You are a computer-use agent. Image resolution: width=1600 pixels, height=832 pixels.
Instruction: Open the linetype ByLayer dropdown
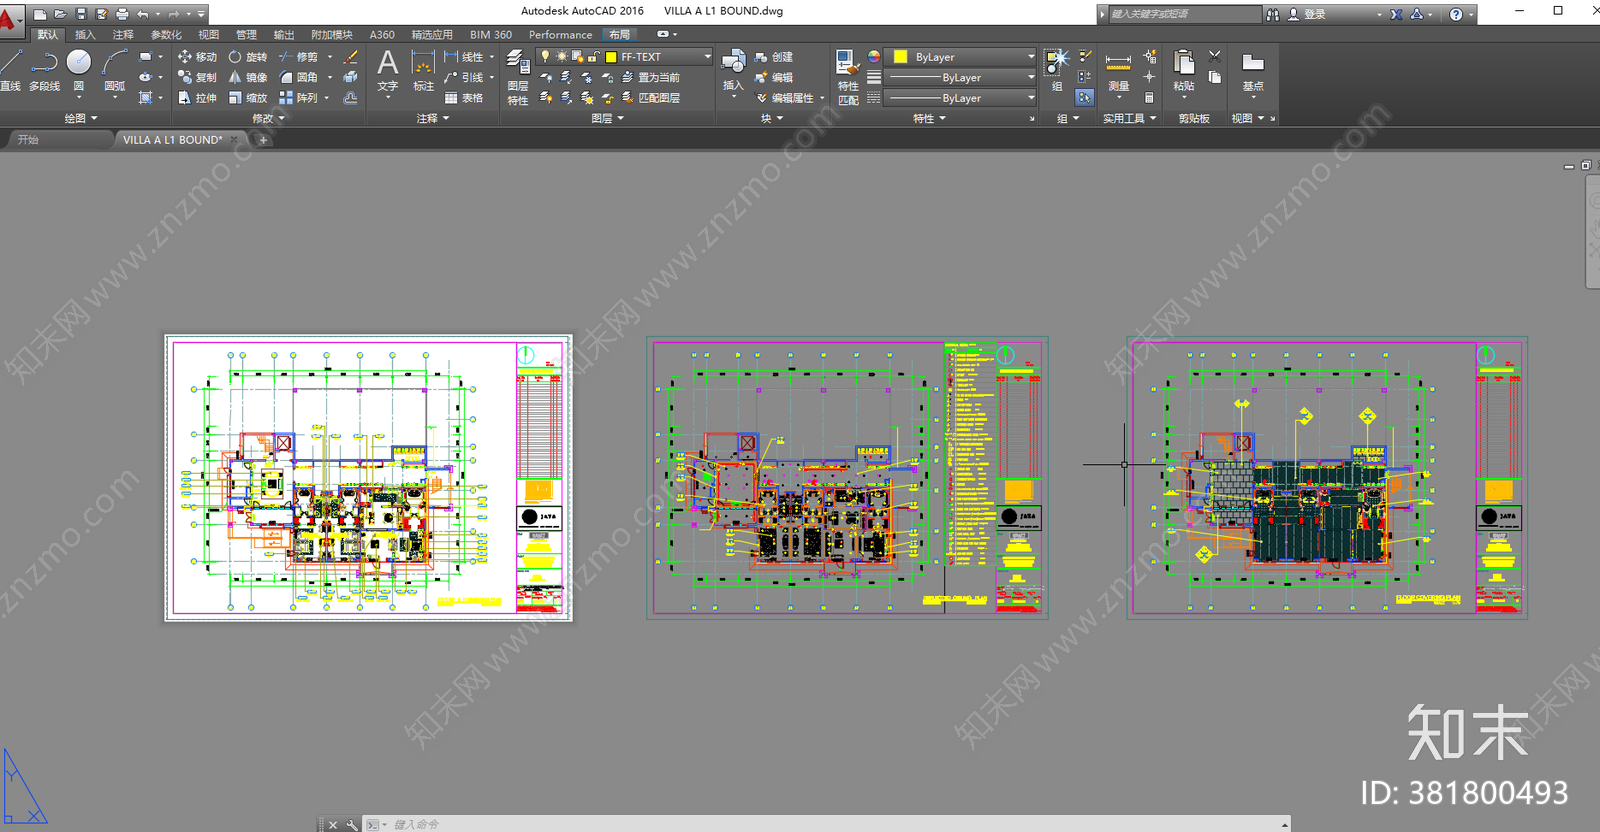tap(1030, 98)
